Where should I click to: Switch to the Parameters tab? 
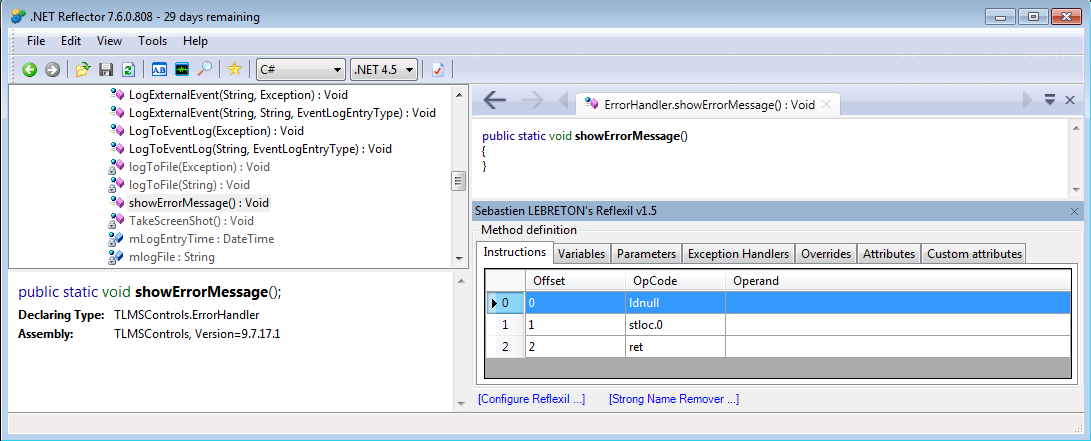(646, 254)
